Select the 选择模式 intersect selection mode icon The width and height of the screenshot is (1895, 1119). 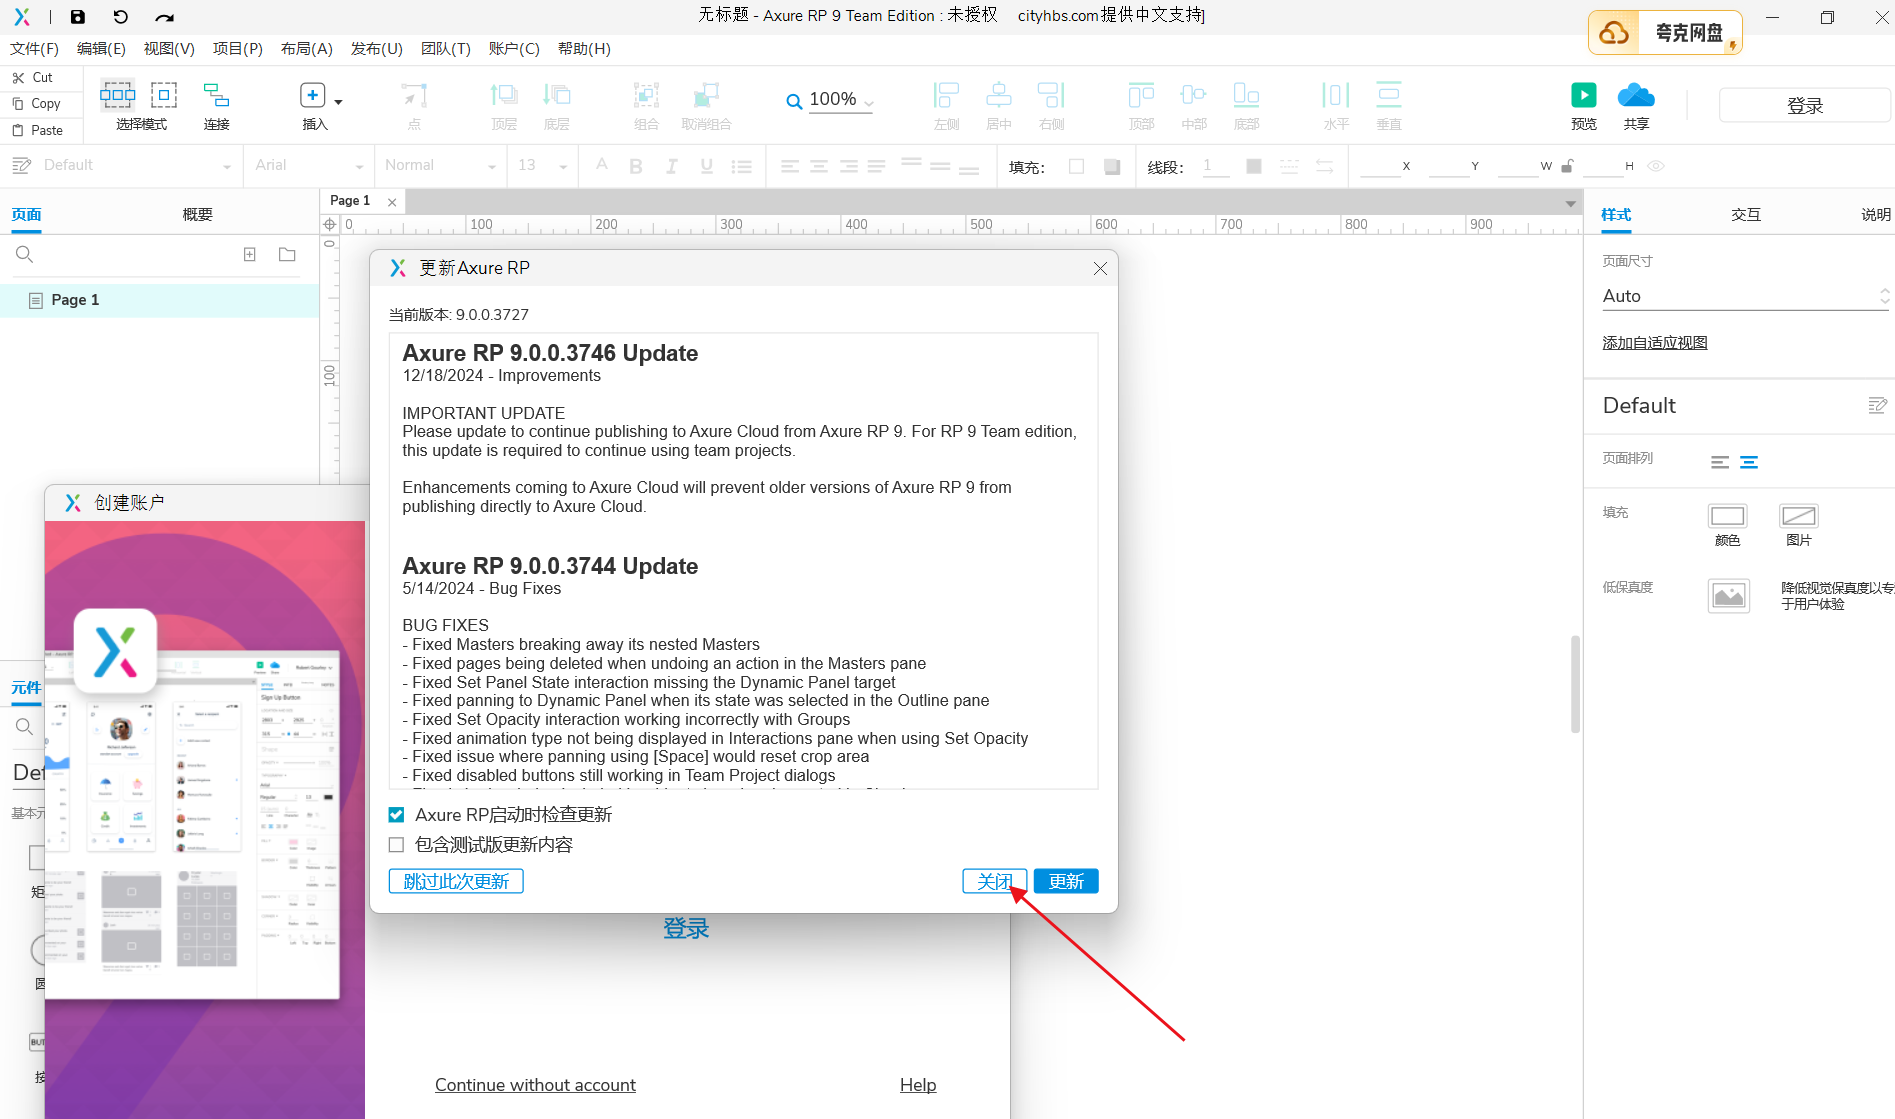click(118, 95)
